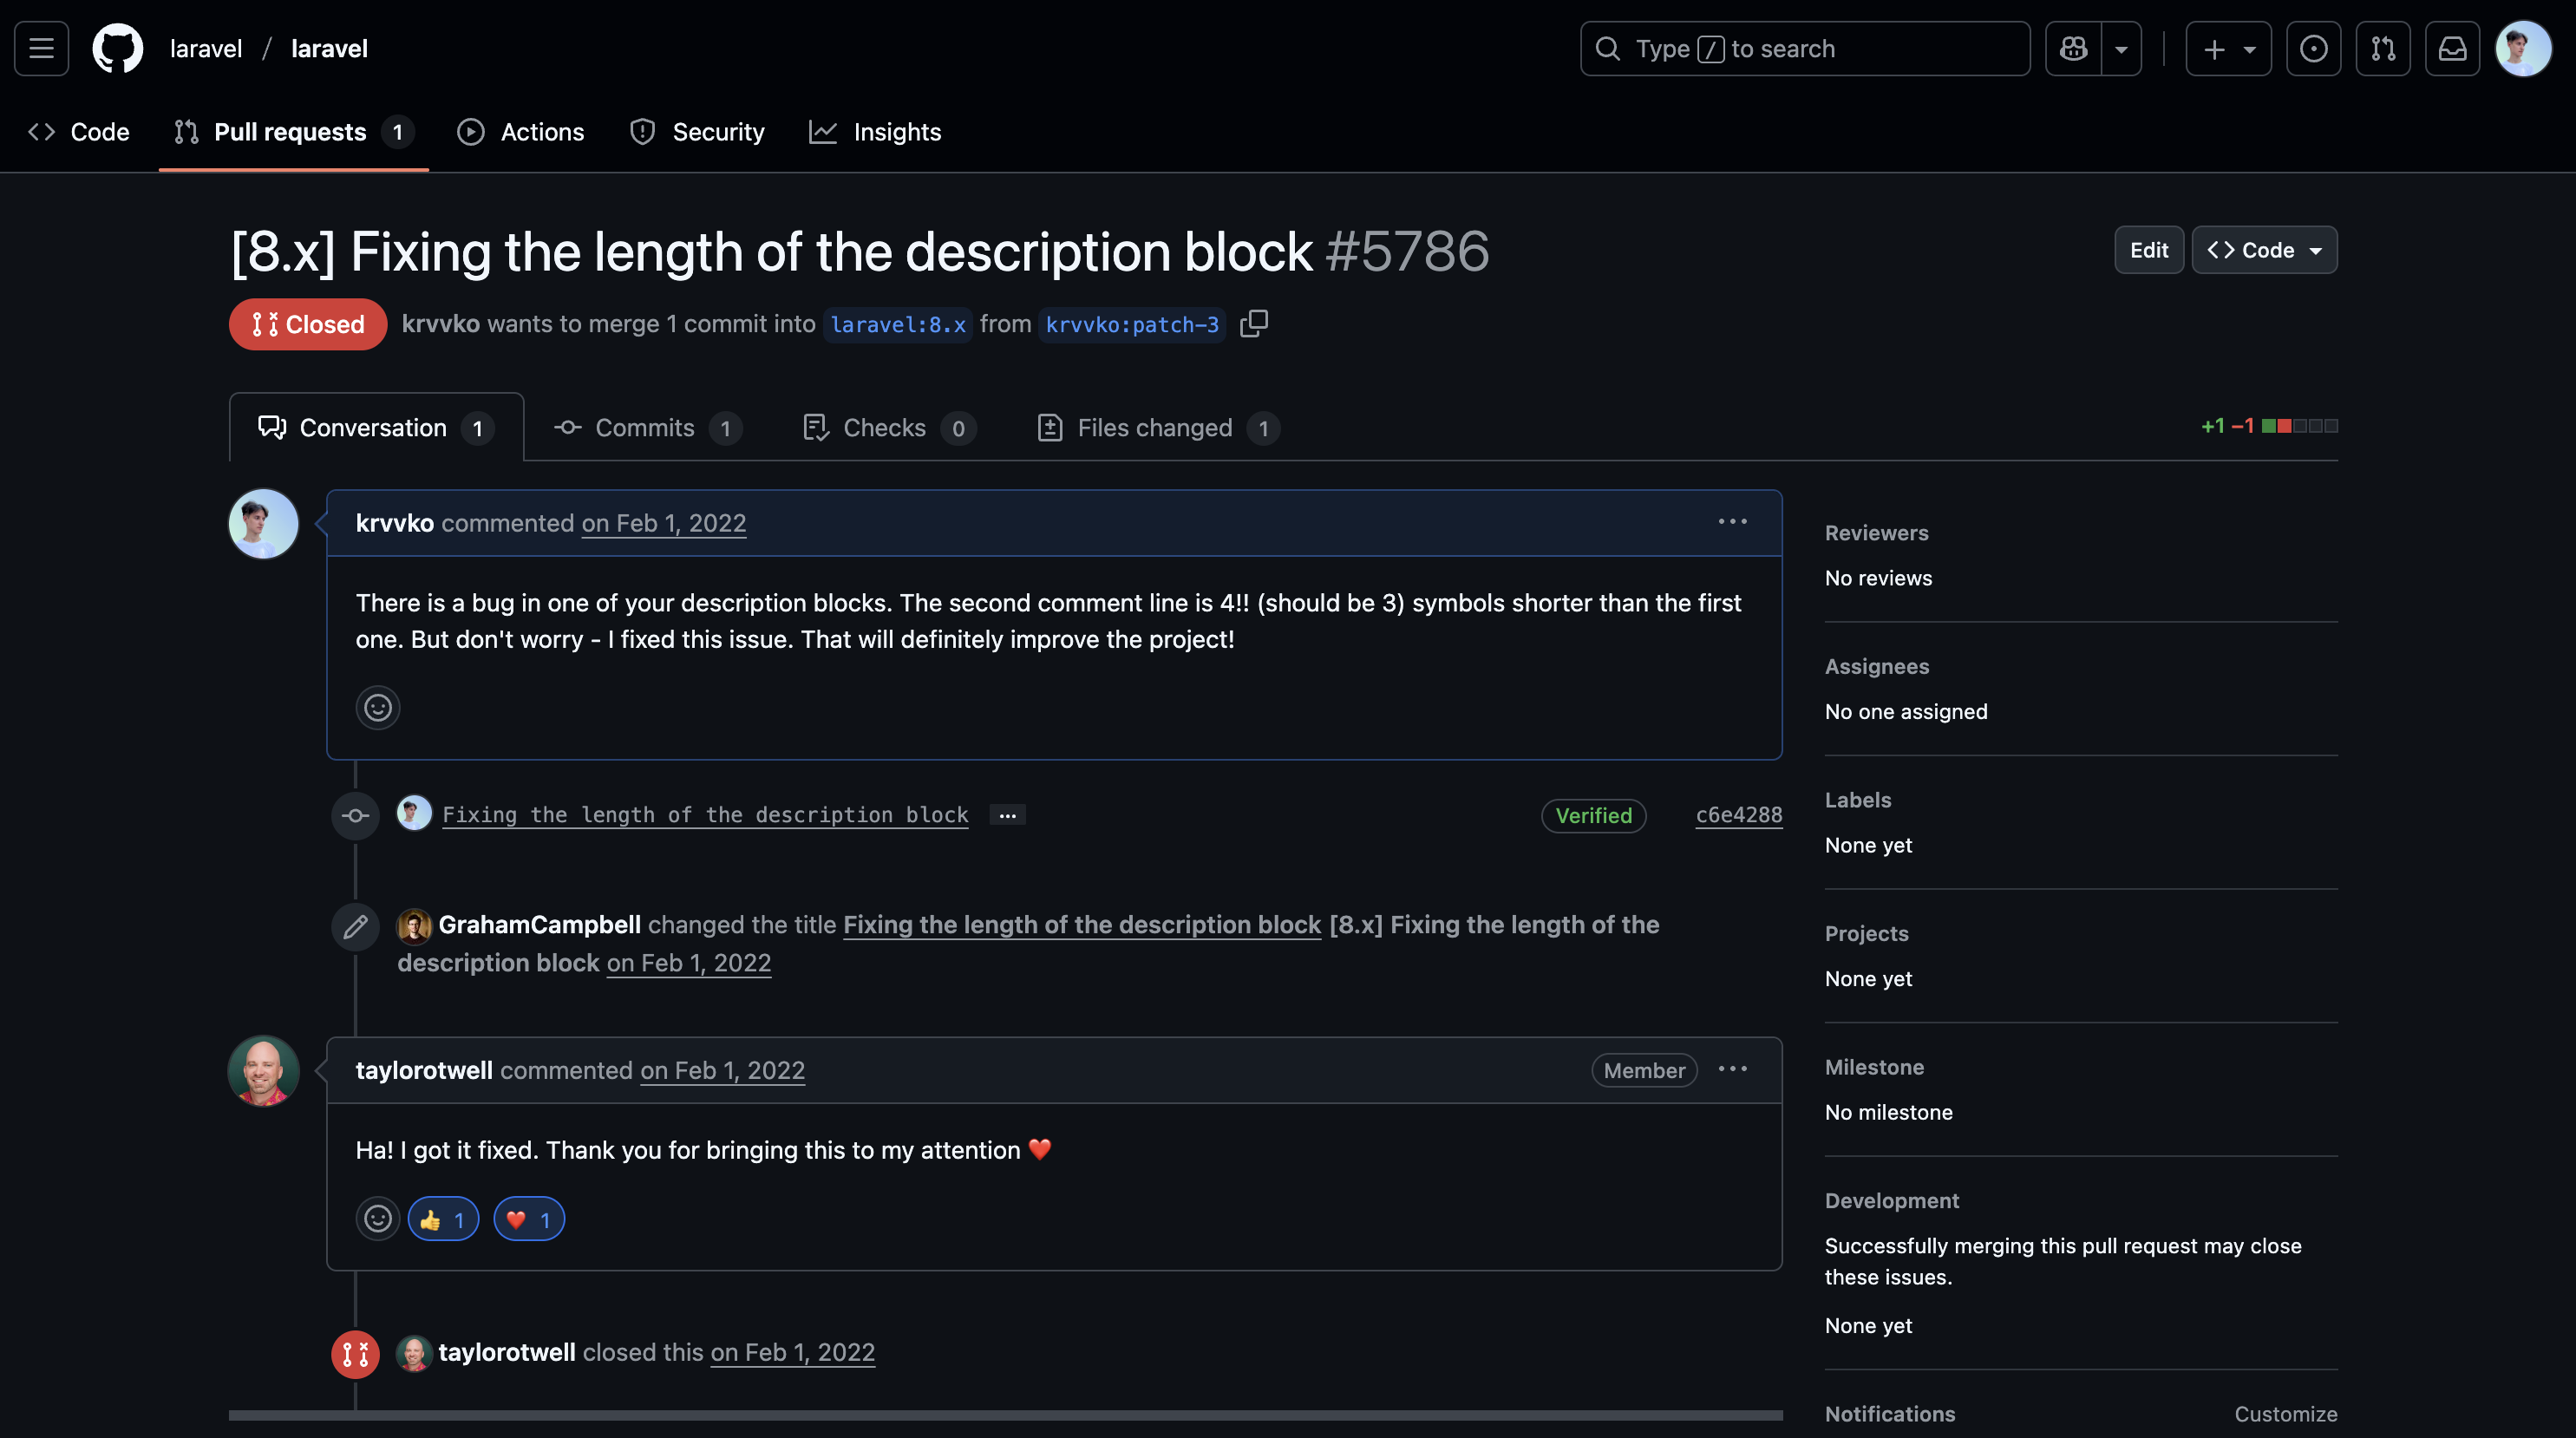Open the notifications inbox icon
The width and height of the screenshot is (2576, 1438).
click(x=2452, y=48)
